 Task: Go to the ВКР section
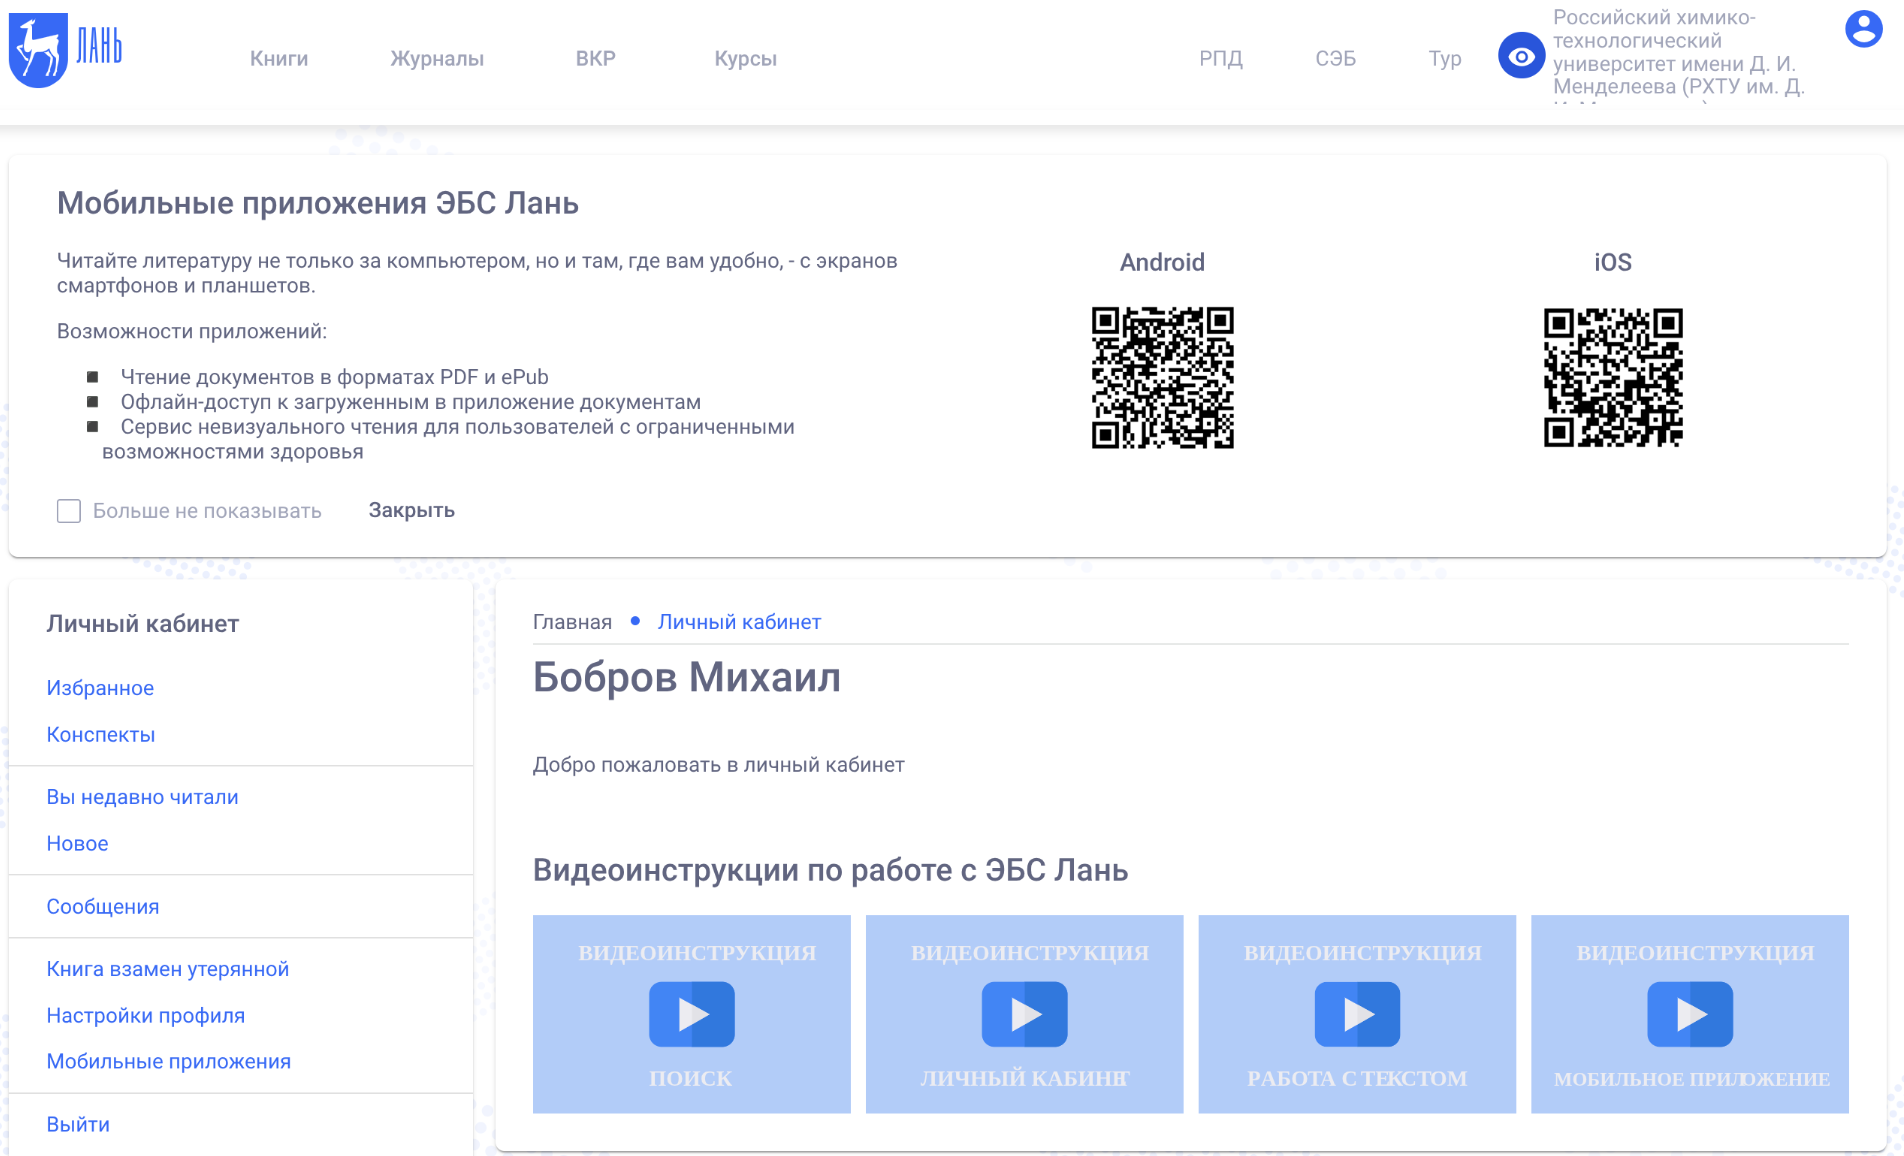(x=595, y=59)
